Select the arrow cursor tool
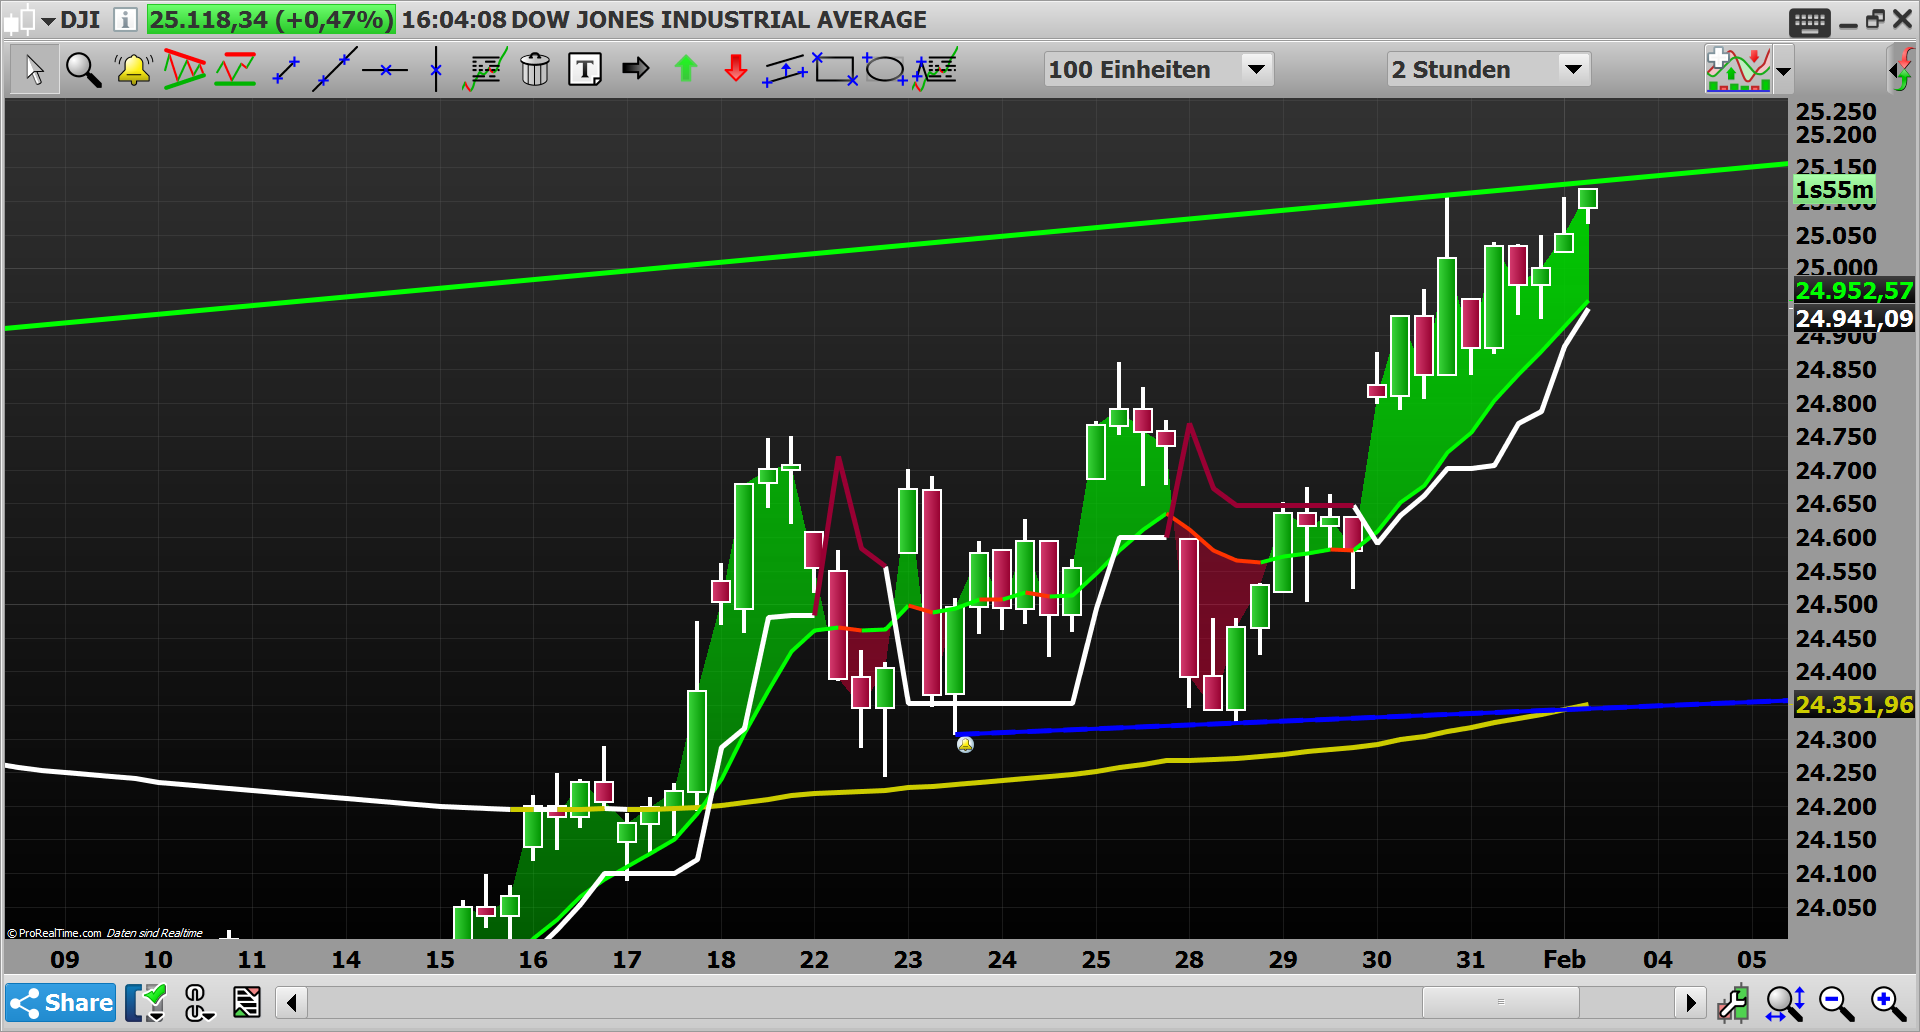The height and width of the screenshot is (1032, 1920). coord(34,70)
